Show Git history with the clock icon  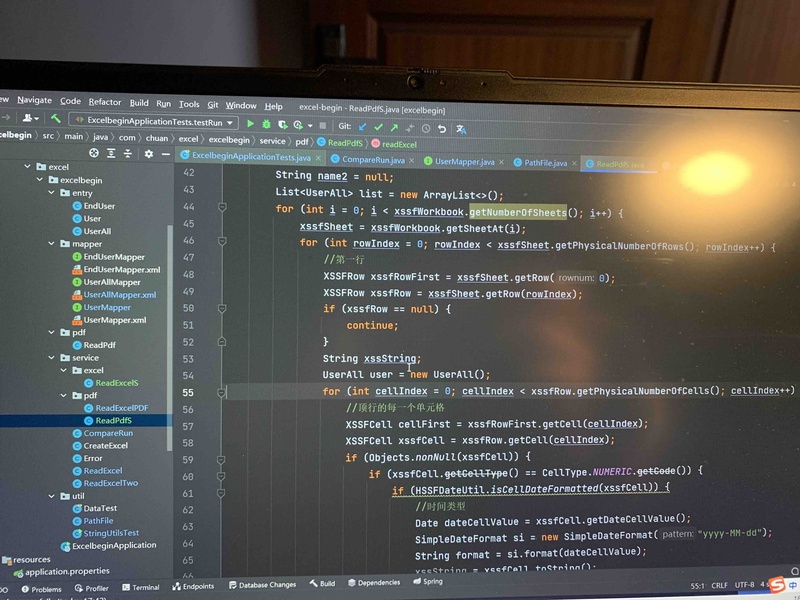pos(426,129)
